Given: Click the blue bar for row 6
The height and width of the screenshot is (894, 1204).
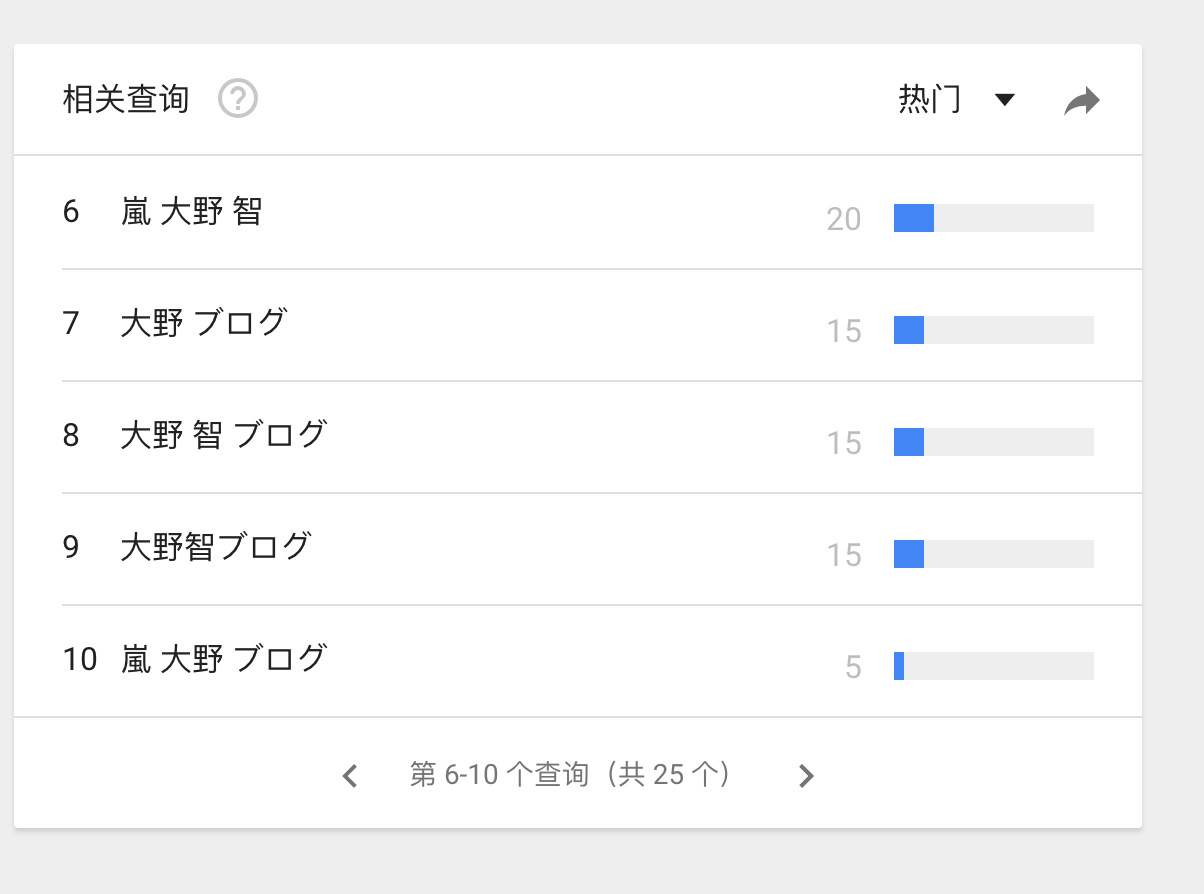Looking at the screenshot, I should 913,218.
